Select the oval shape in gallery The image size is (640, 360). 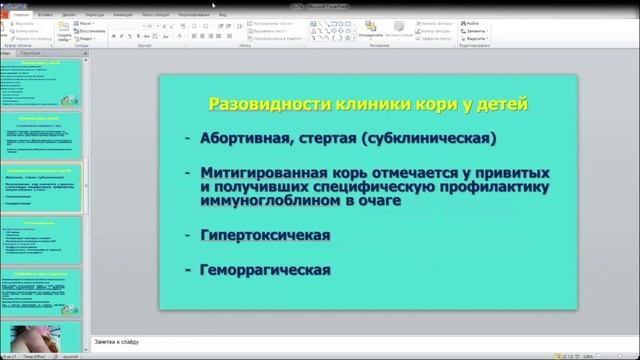341,24
